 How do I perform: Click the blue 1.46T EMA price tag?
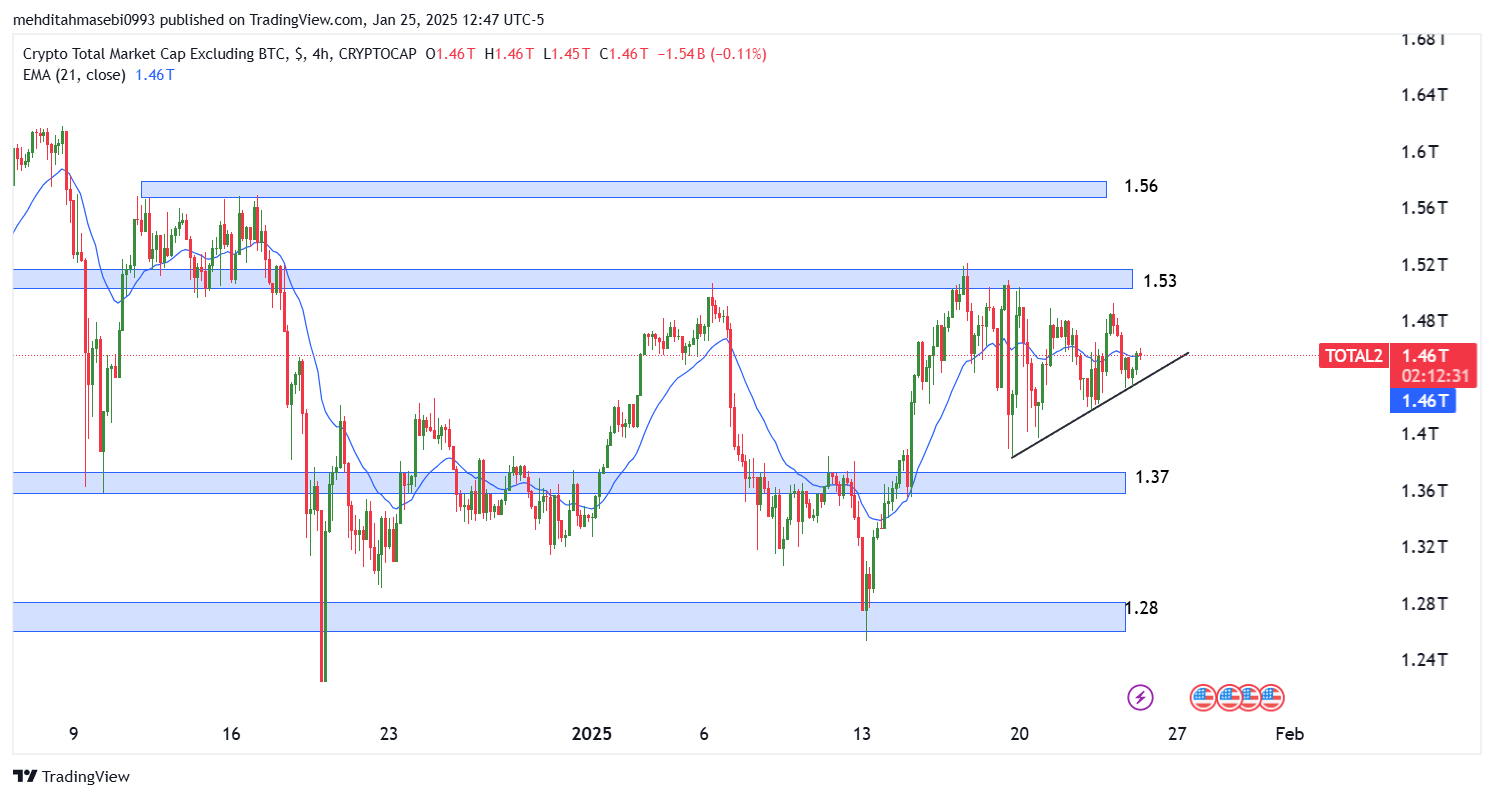point(1422,401)
